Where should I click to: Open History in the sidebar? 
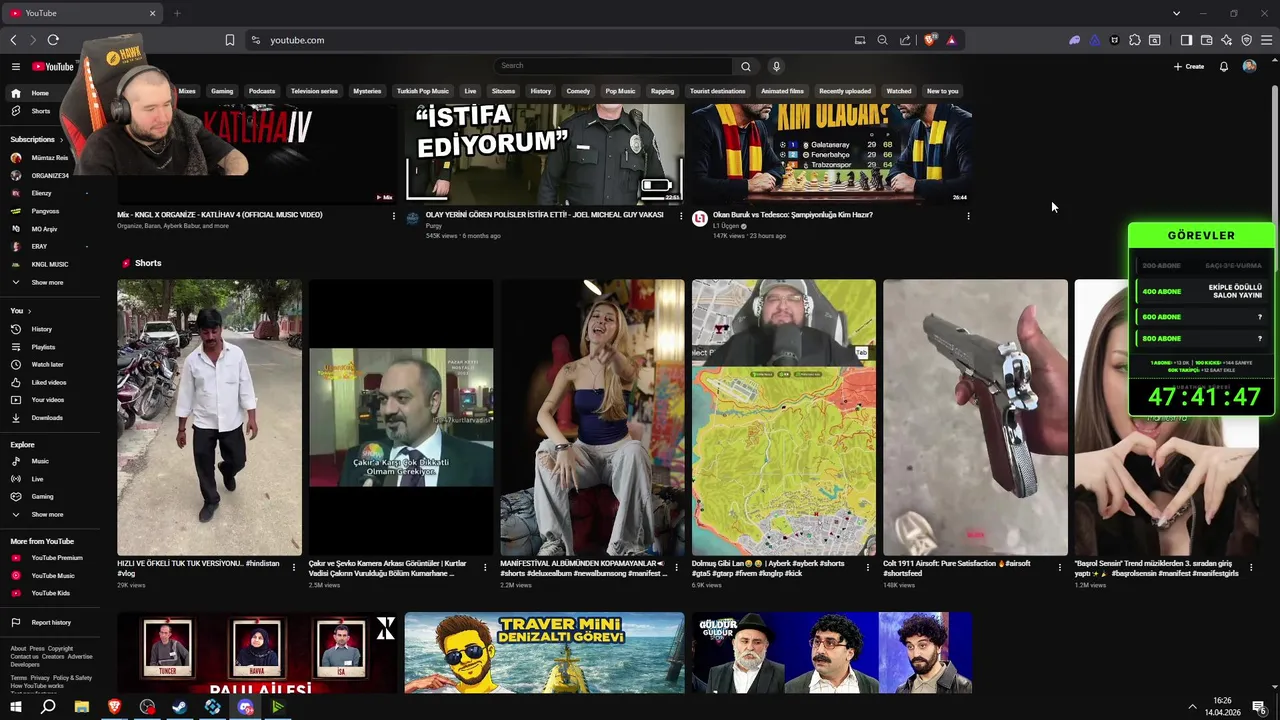coord(41,329)
